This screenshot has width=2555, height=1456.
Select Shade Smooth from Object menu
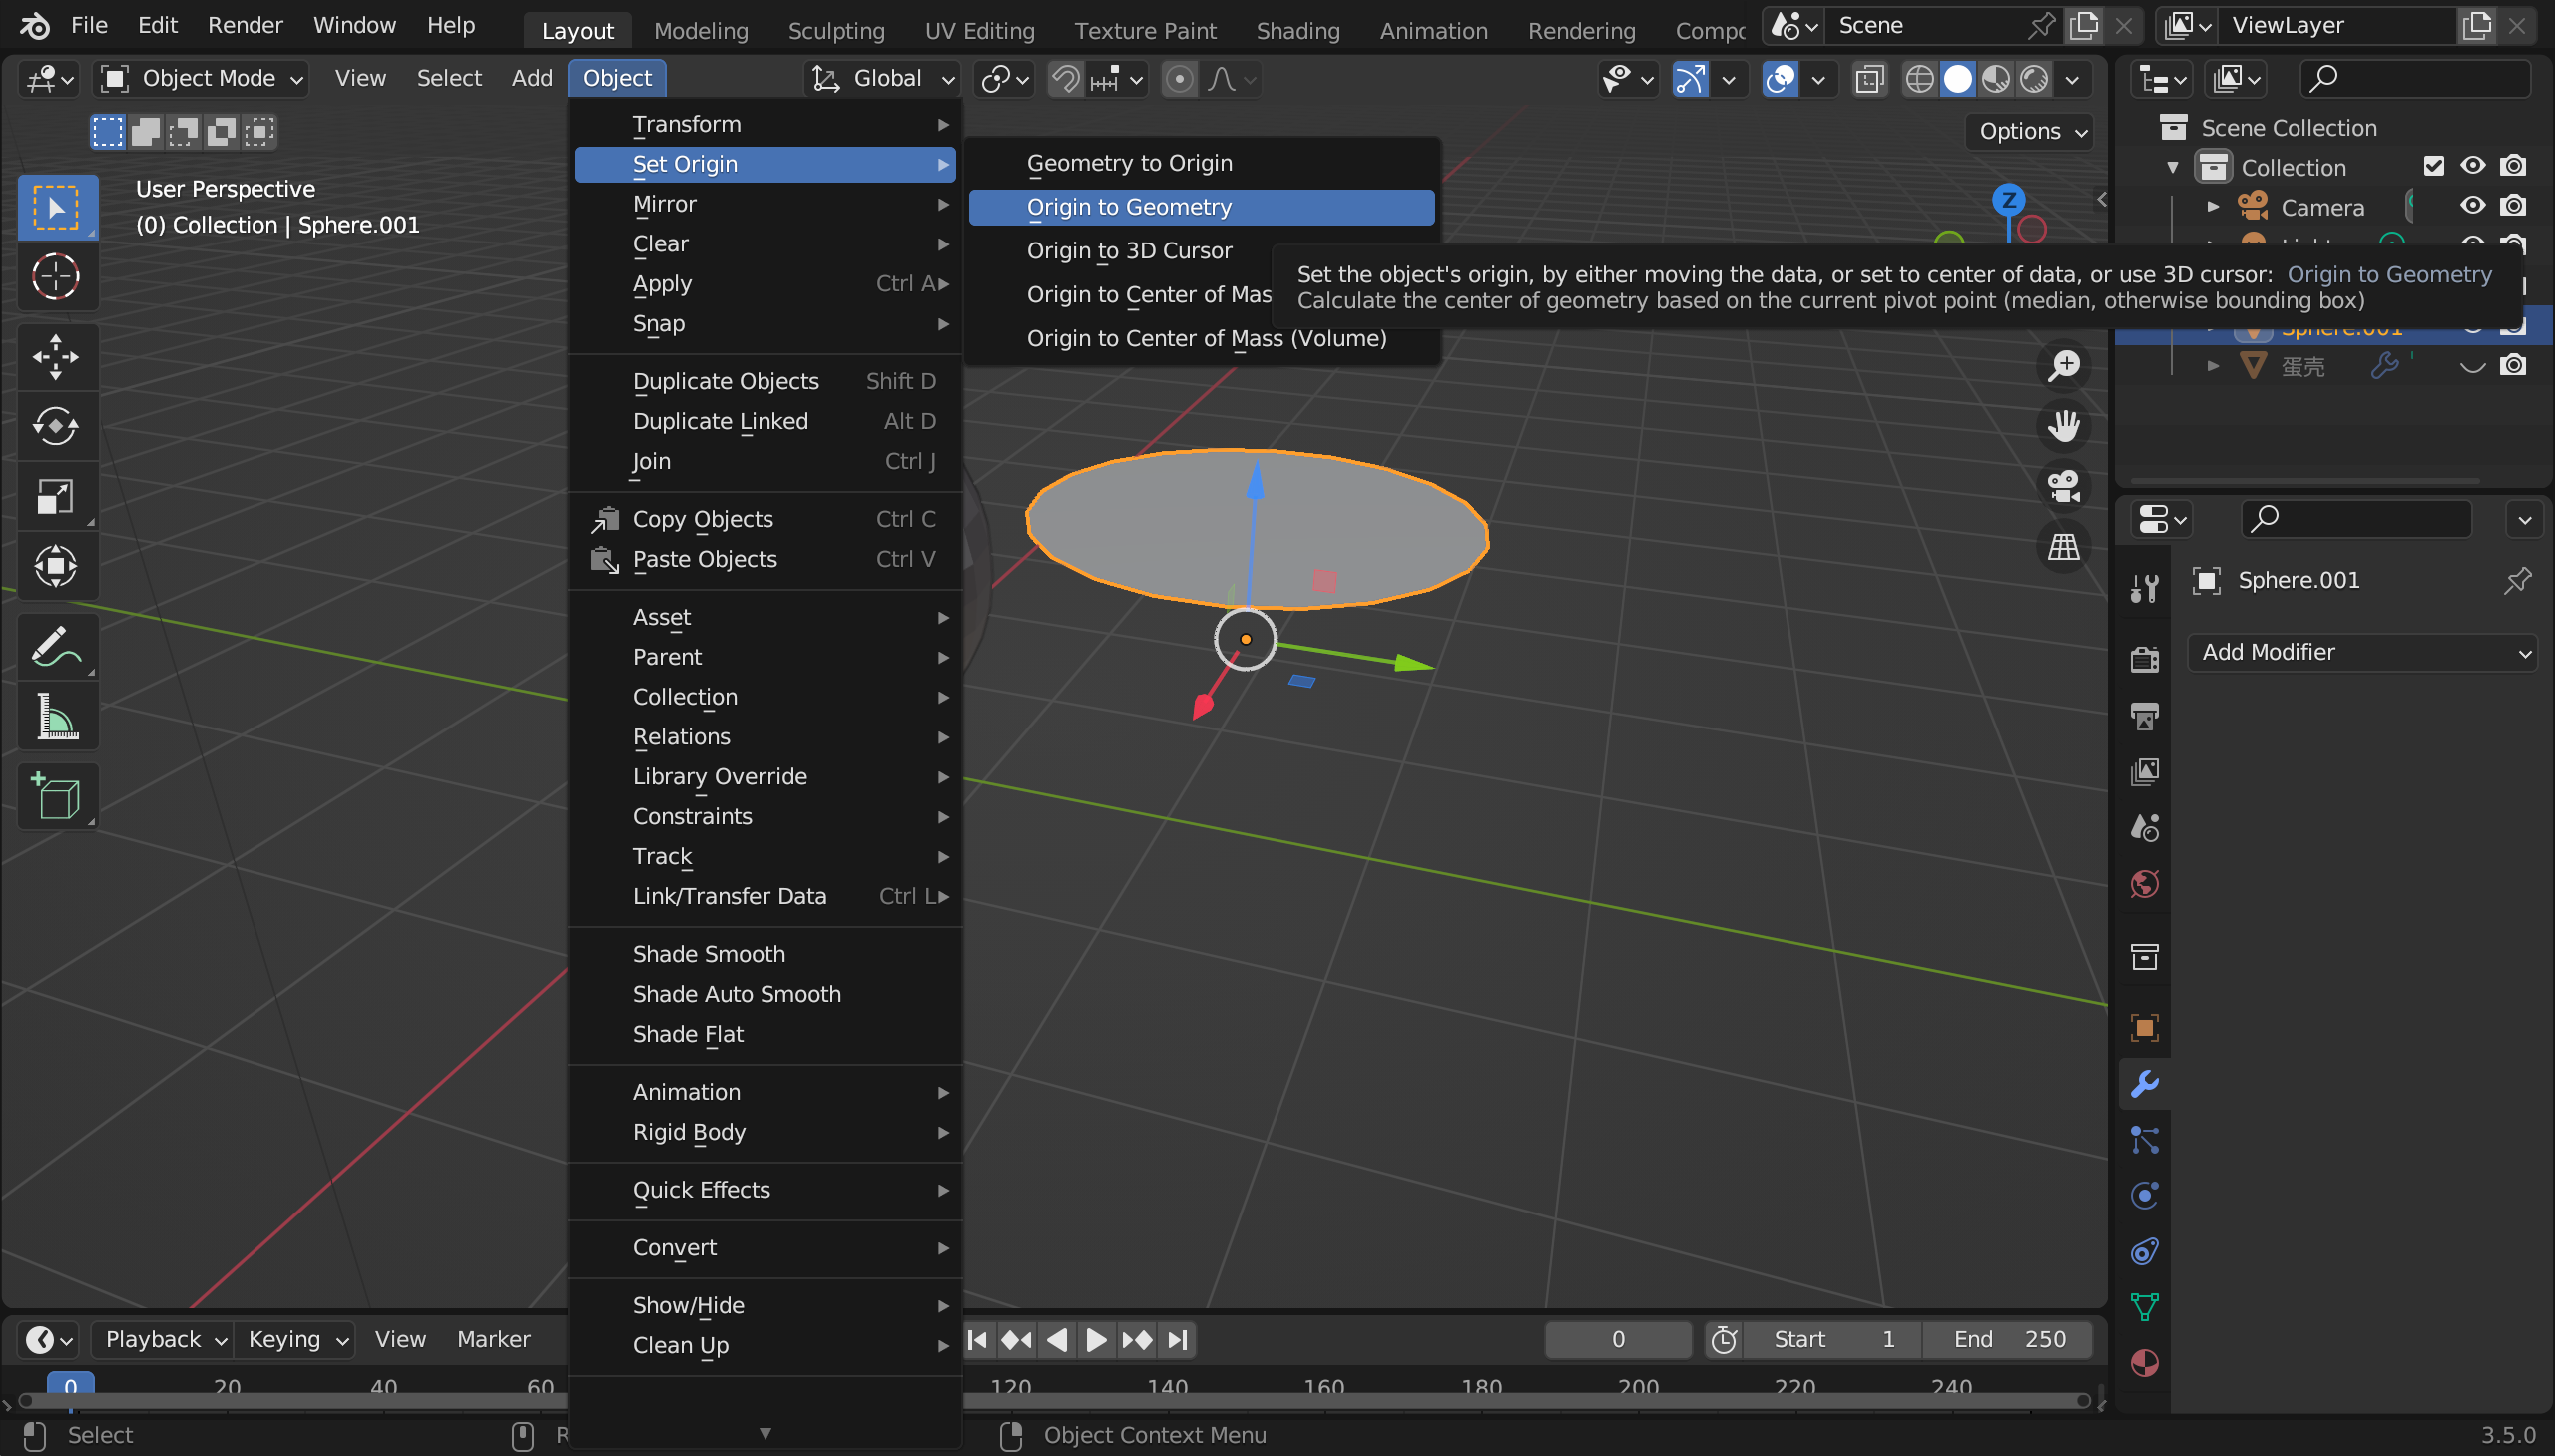click(765, 954)
